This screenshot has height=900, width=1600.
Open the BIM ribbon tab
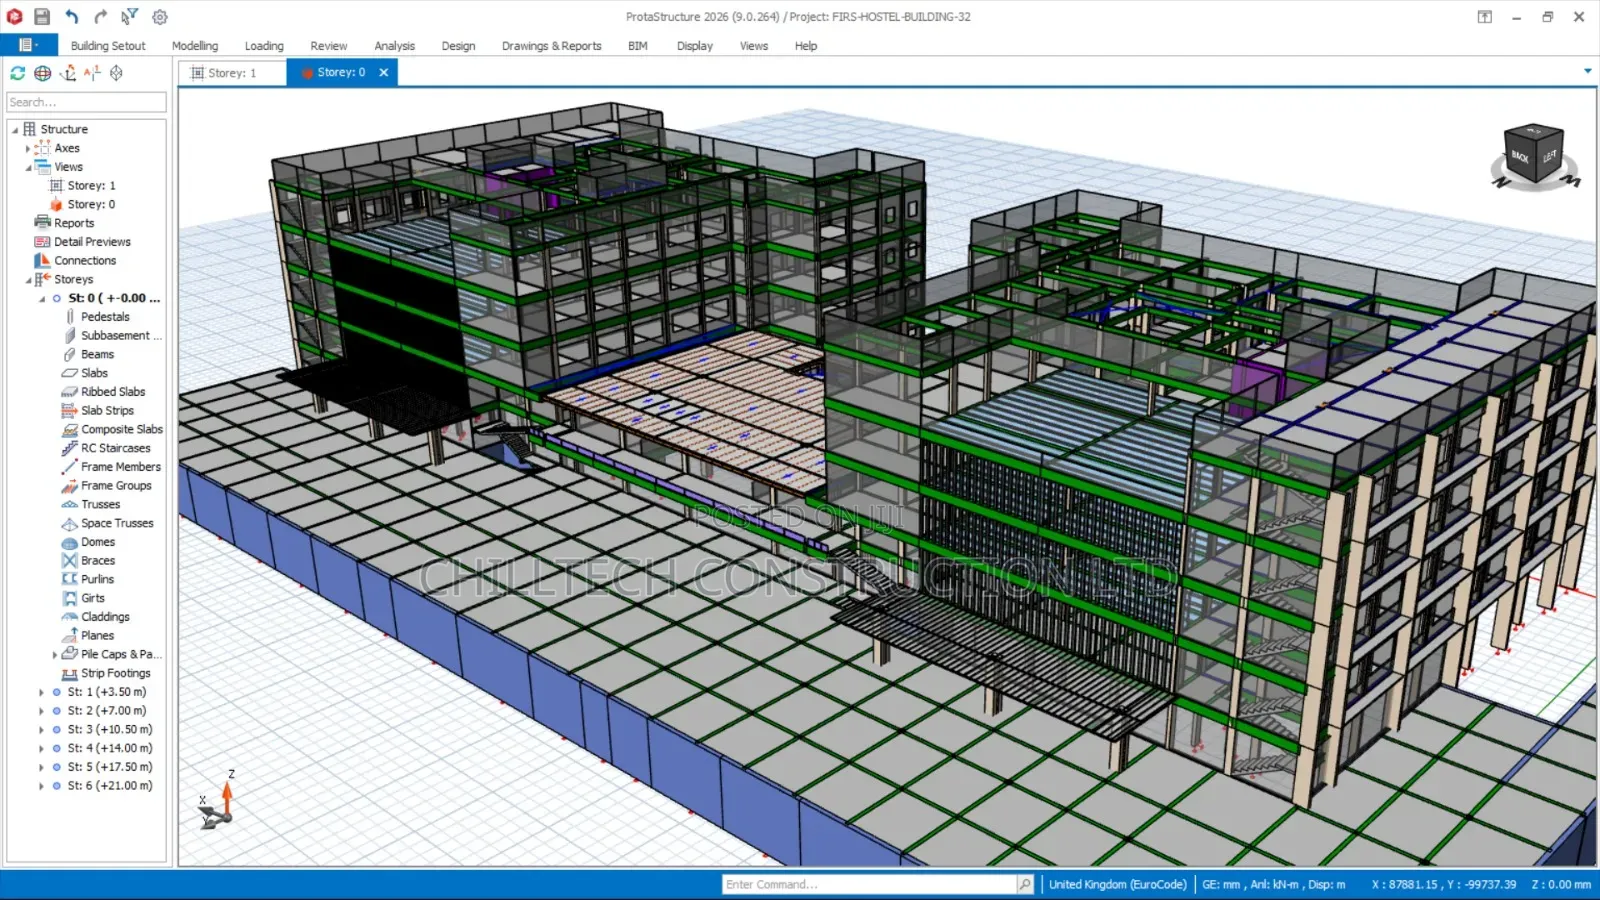tap(638, 46)
